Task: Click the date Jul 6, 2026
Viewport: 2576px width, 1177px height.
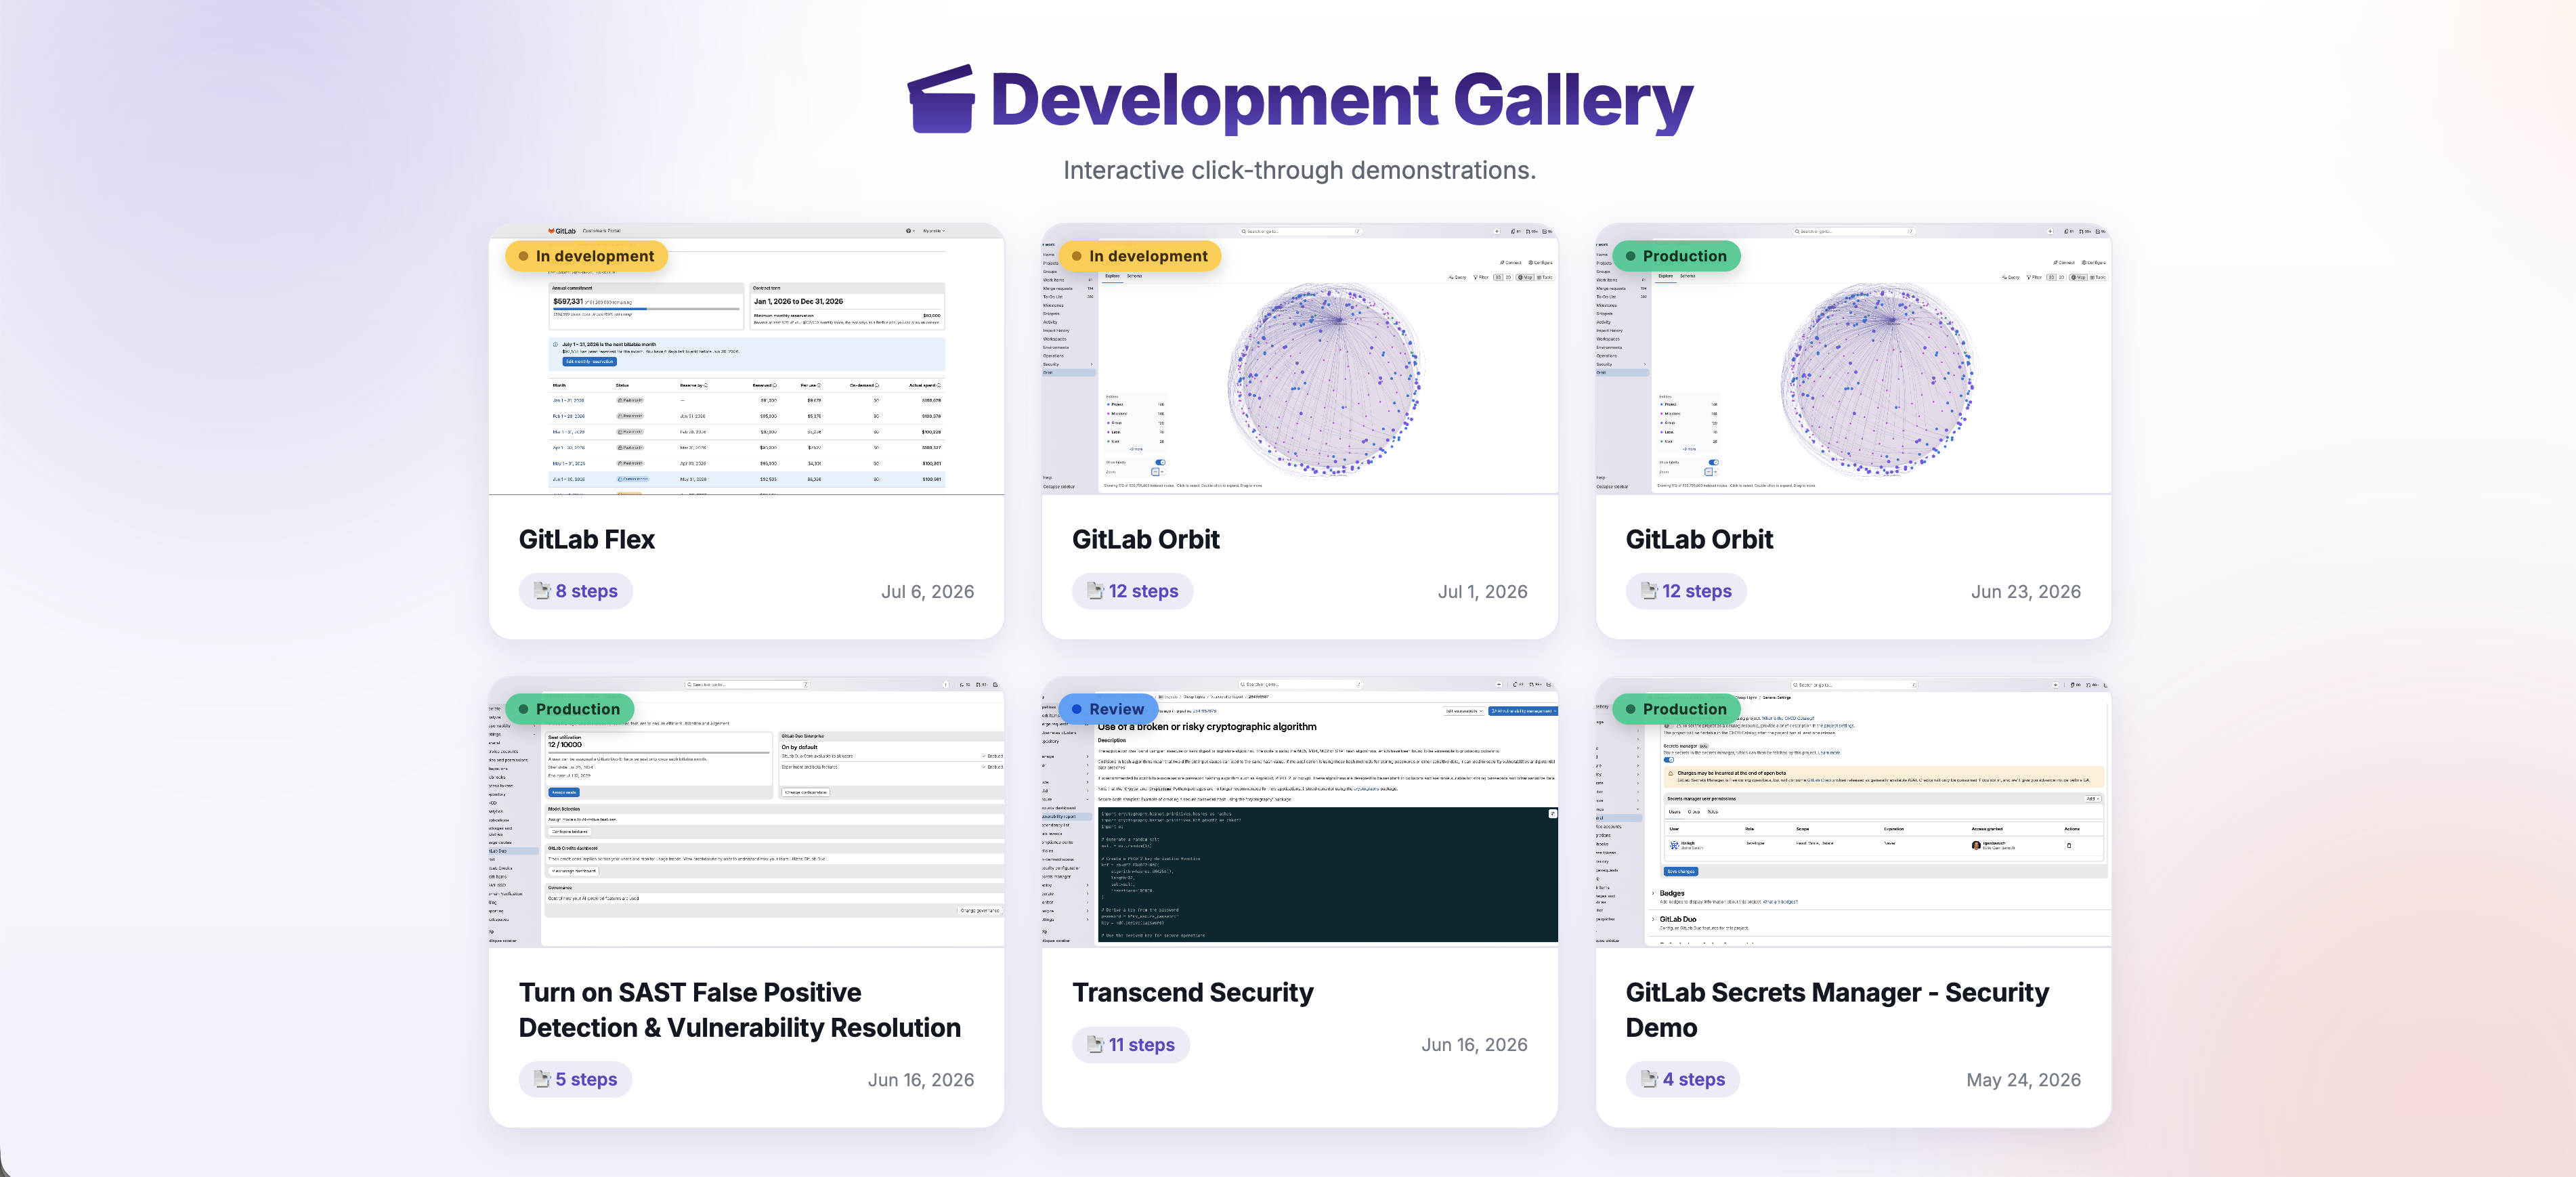Action: pyautogui.click(x=927, y=591)
